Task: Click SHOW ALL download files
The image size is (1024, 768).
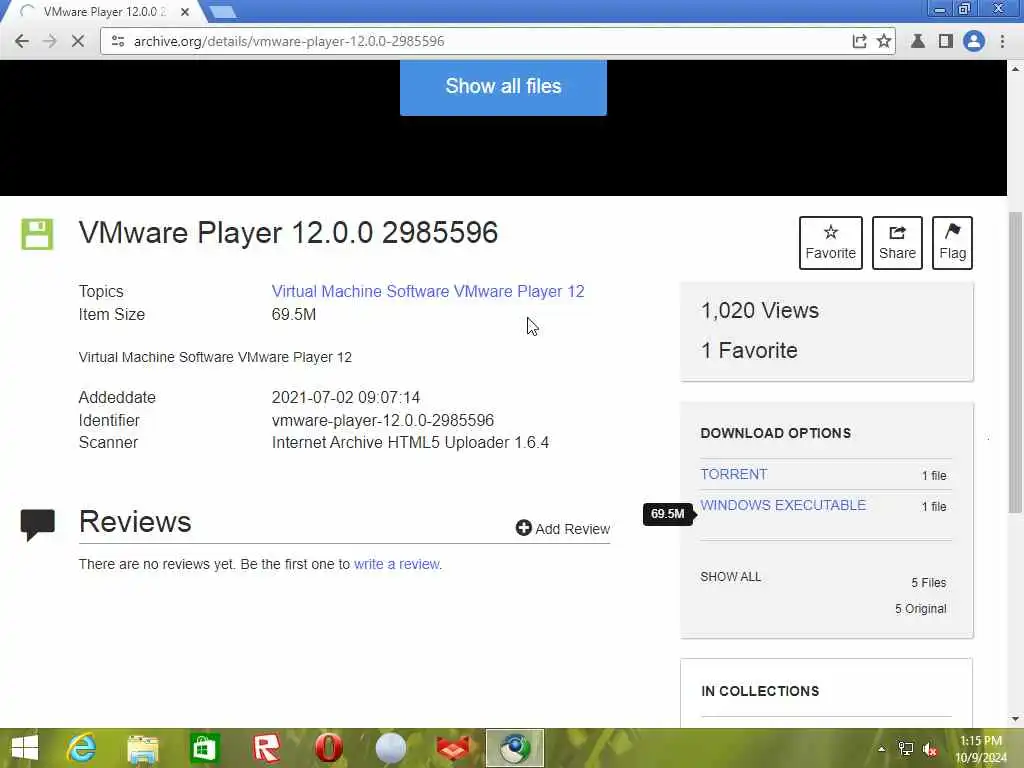Action: [730, 577]
